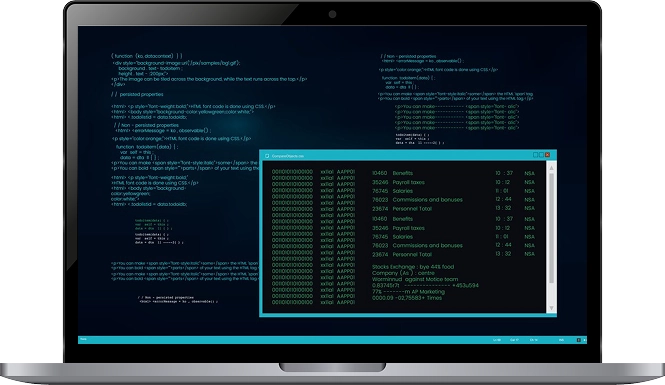Click the Col indicator in status bar
The height and width of the screenshot is (385, 665).
[x=514, y=340]
